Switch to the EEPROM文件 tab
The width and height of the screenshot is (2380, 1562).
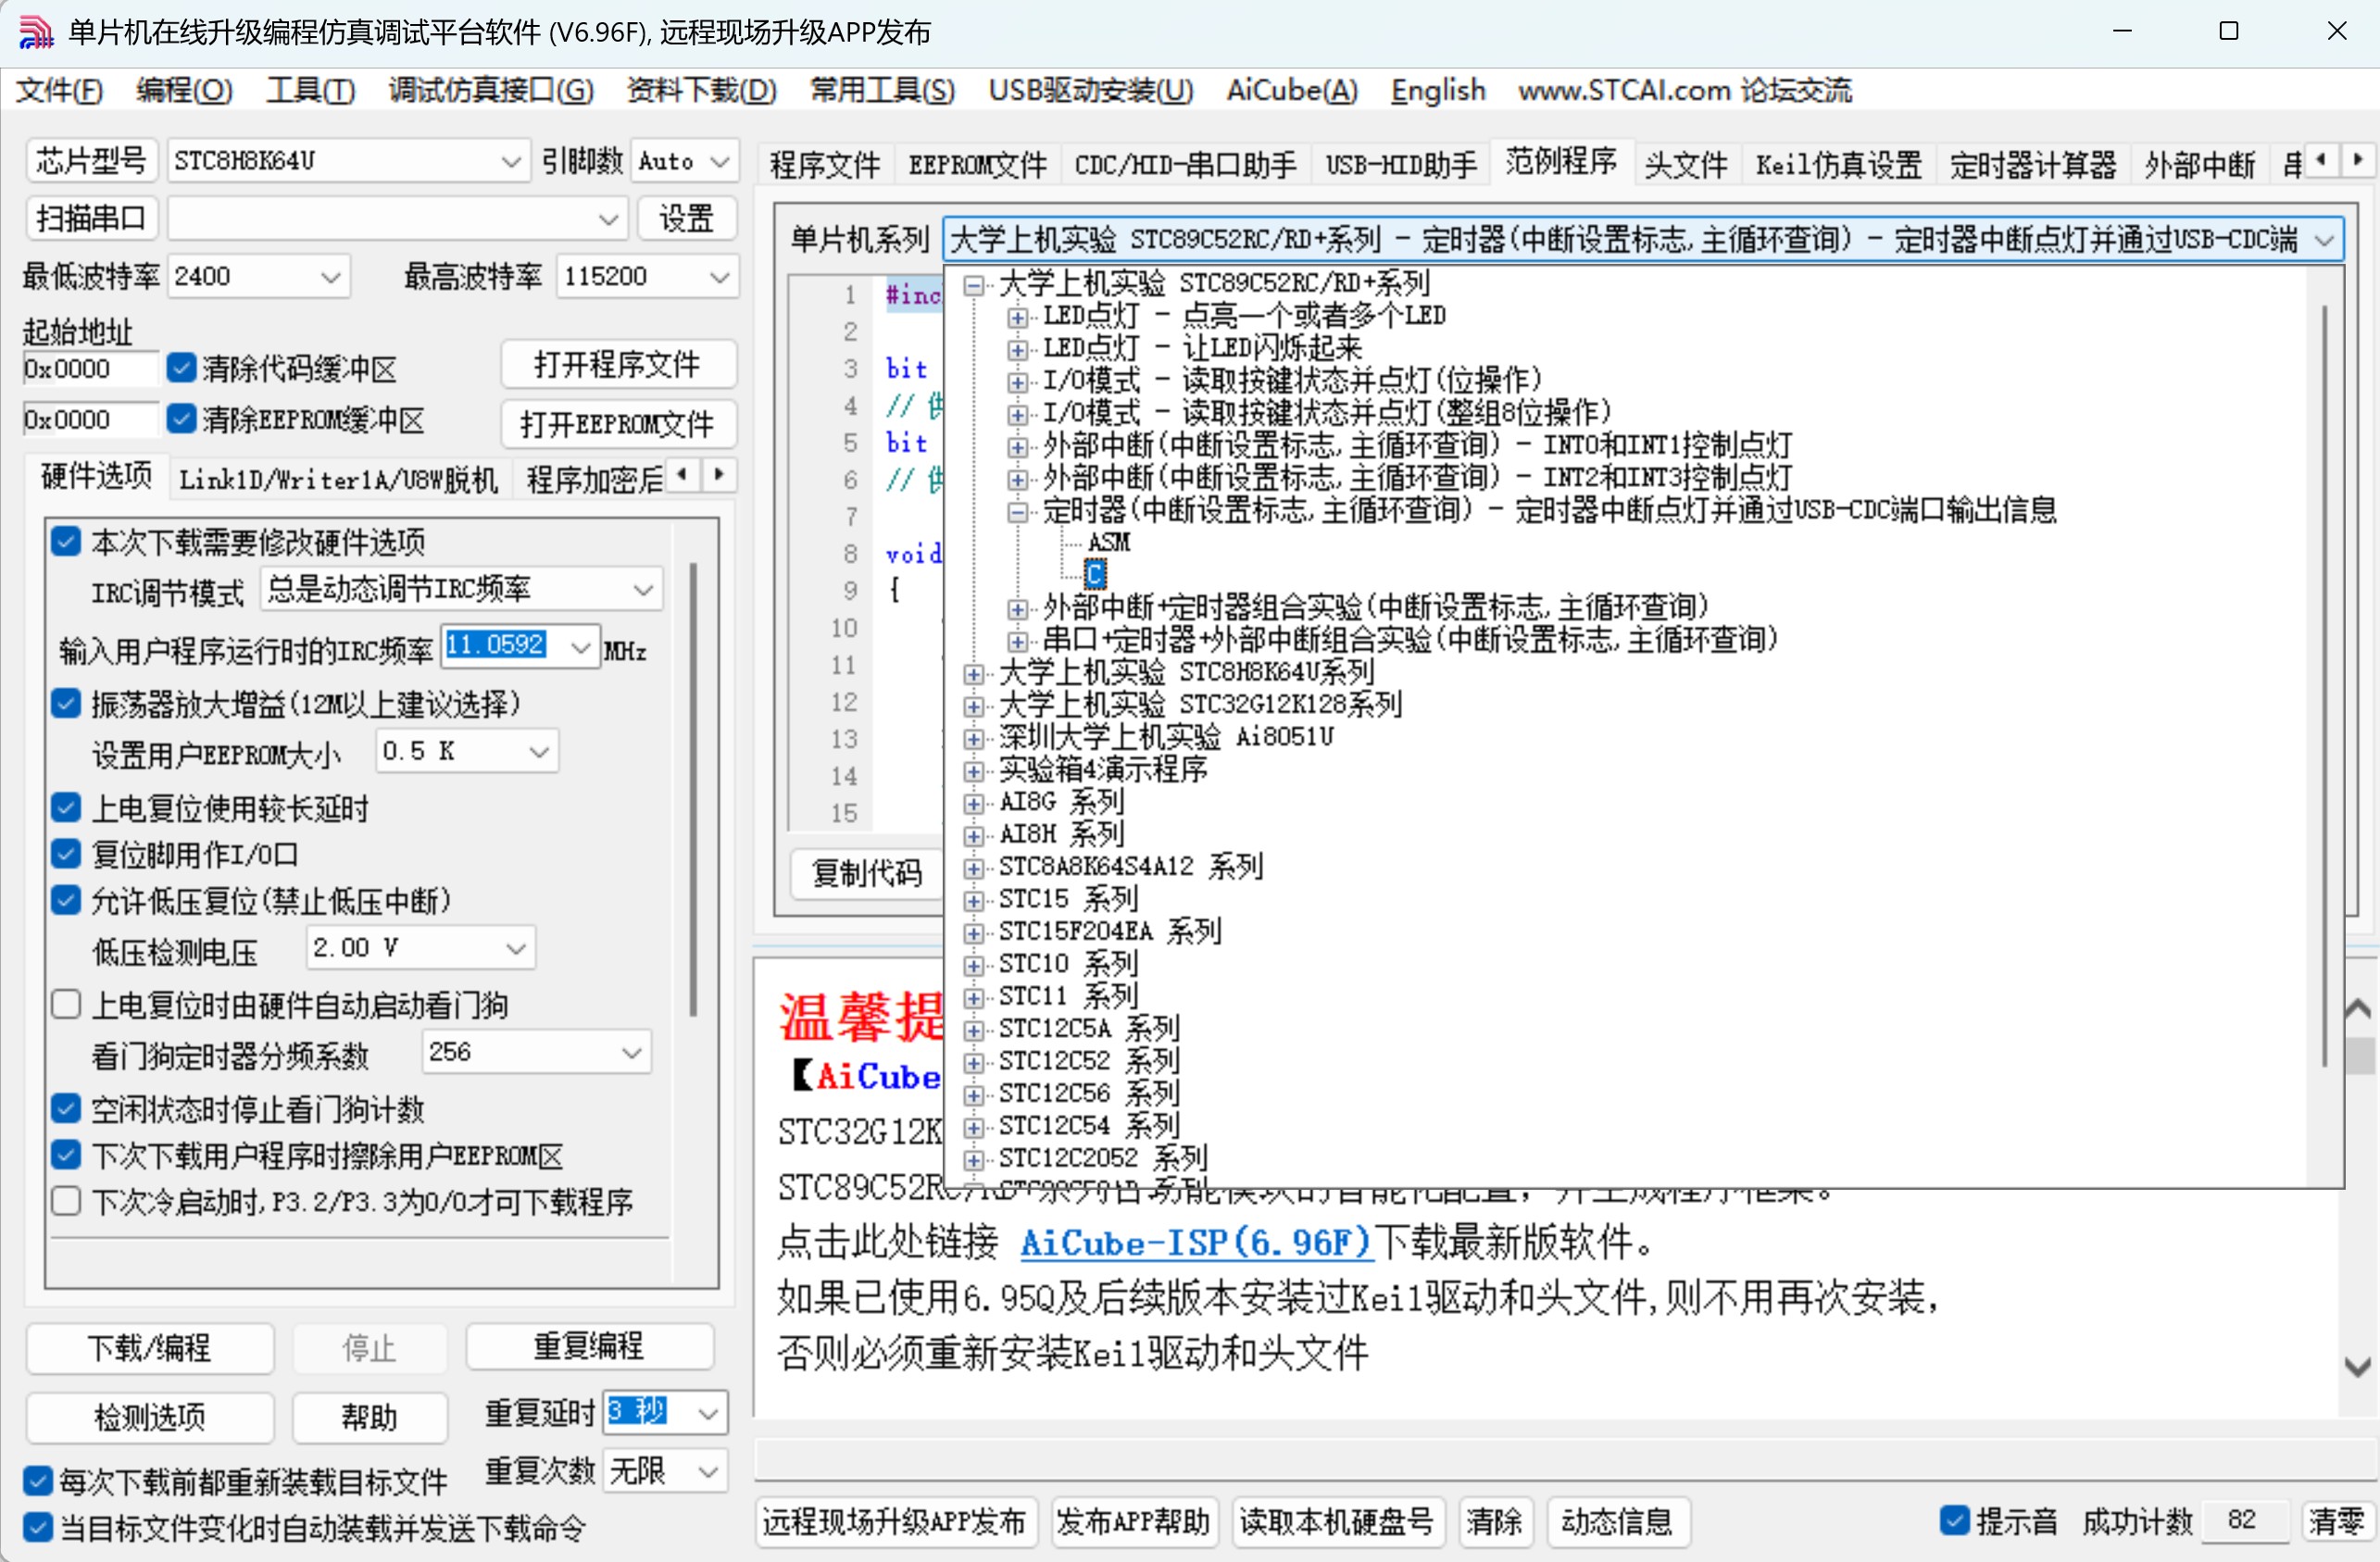point(975,163)
